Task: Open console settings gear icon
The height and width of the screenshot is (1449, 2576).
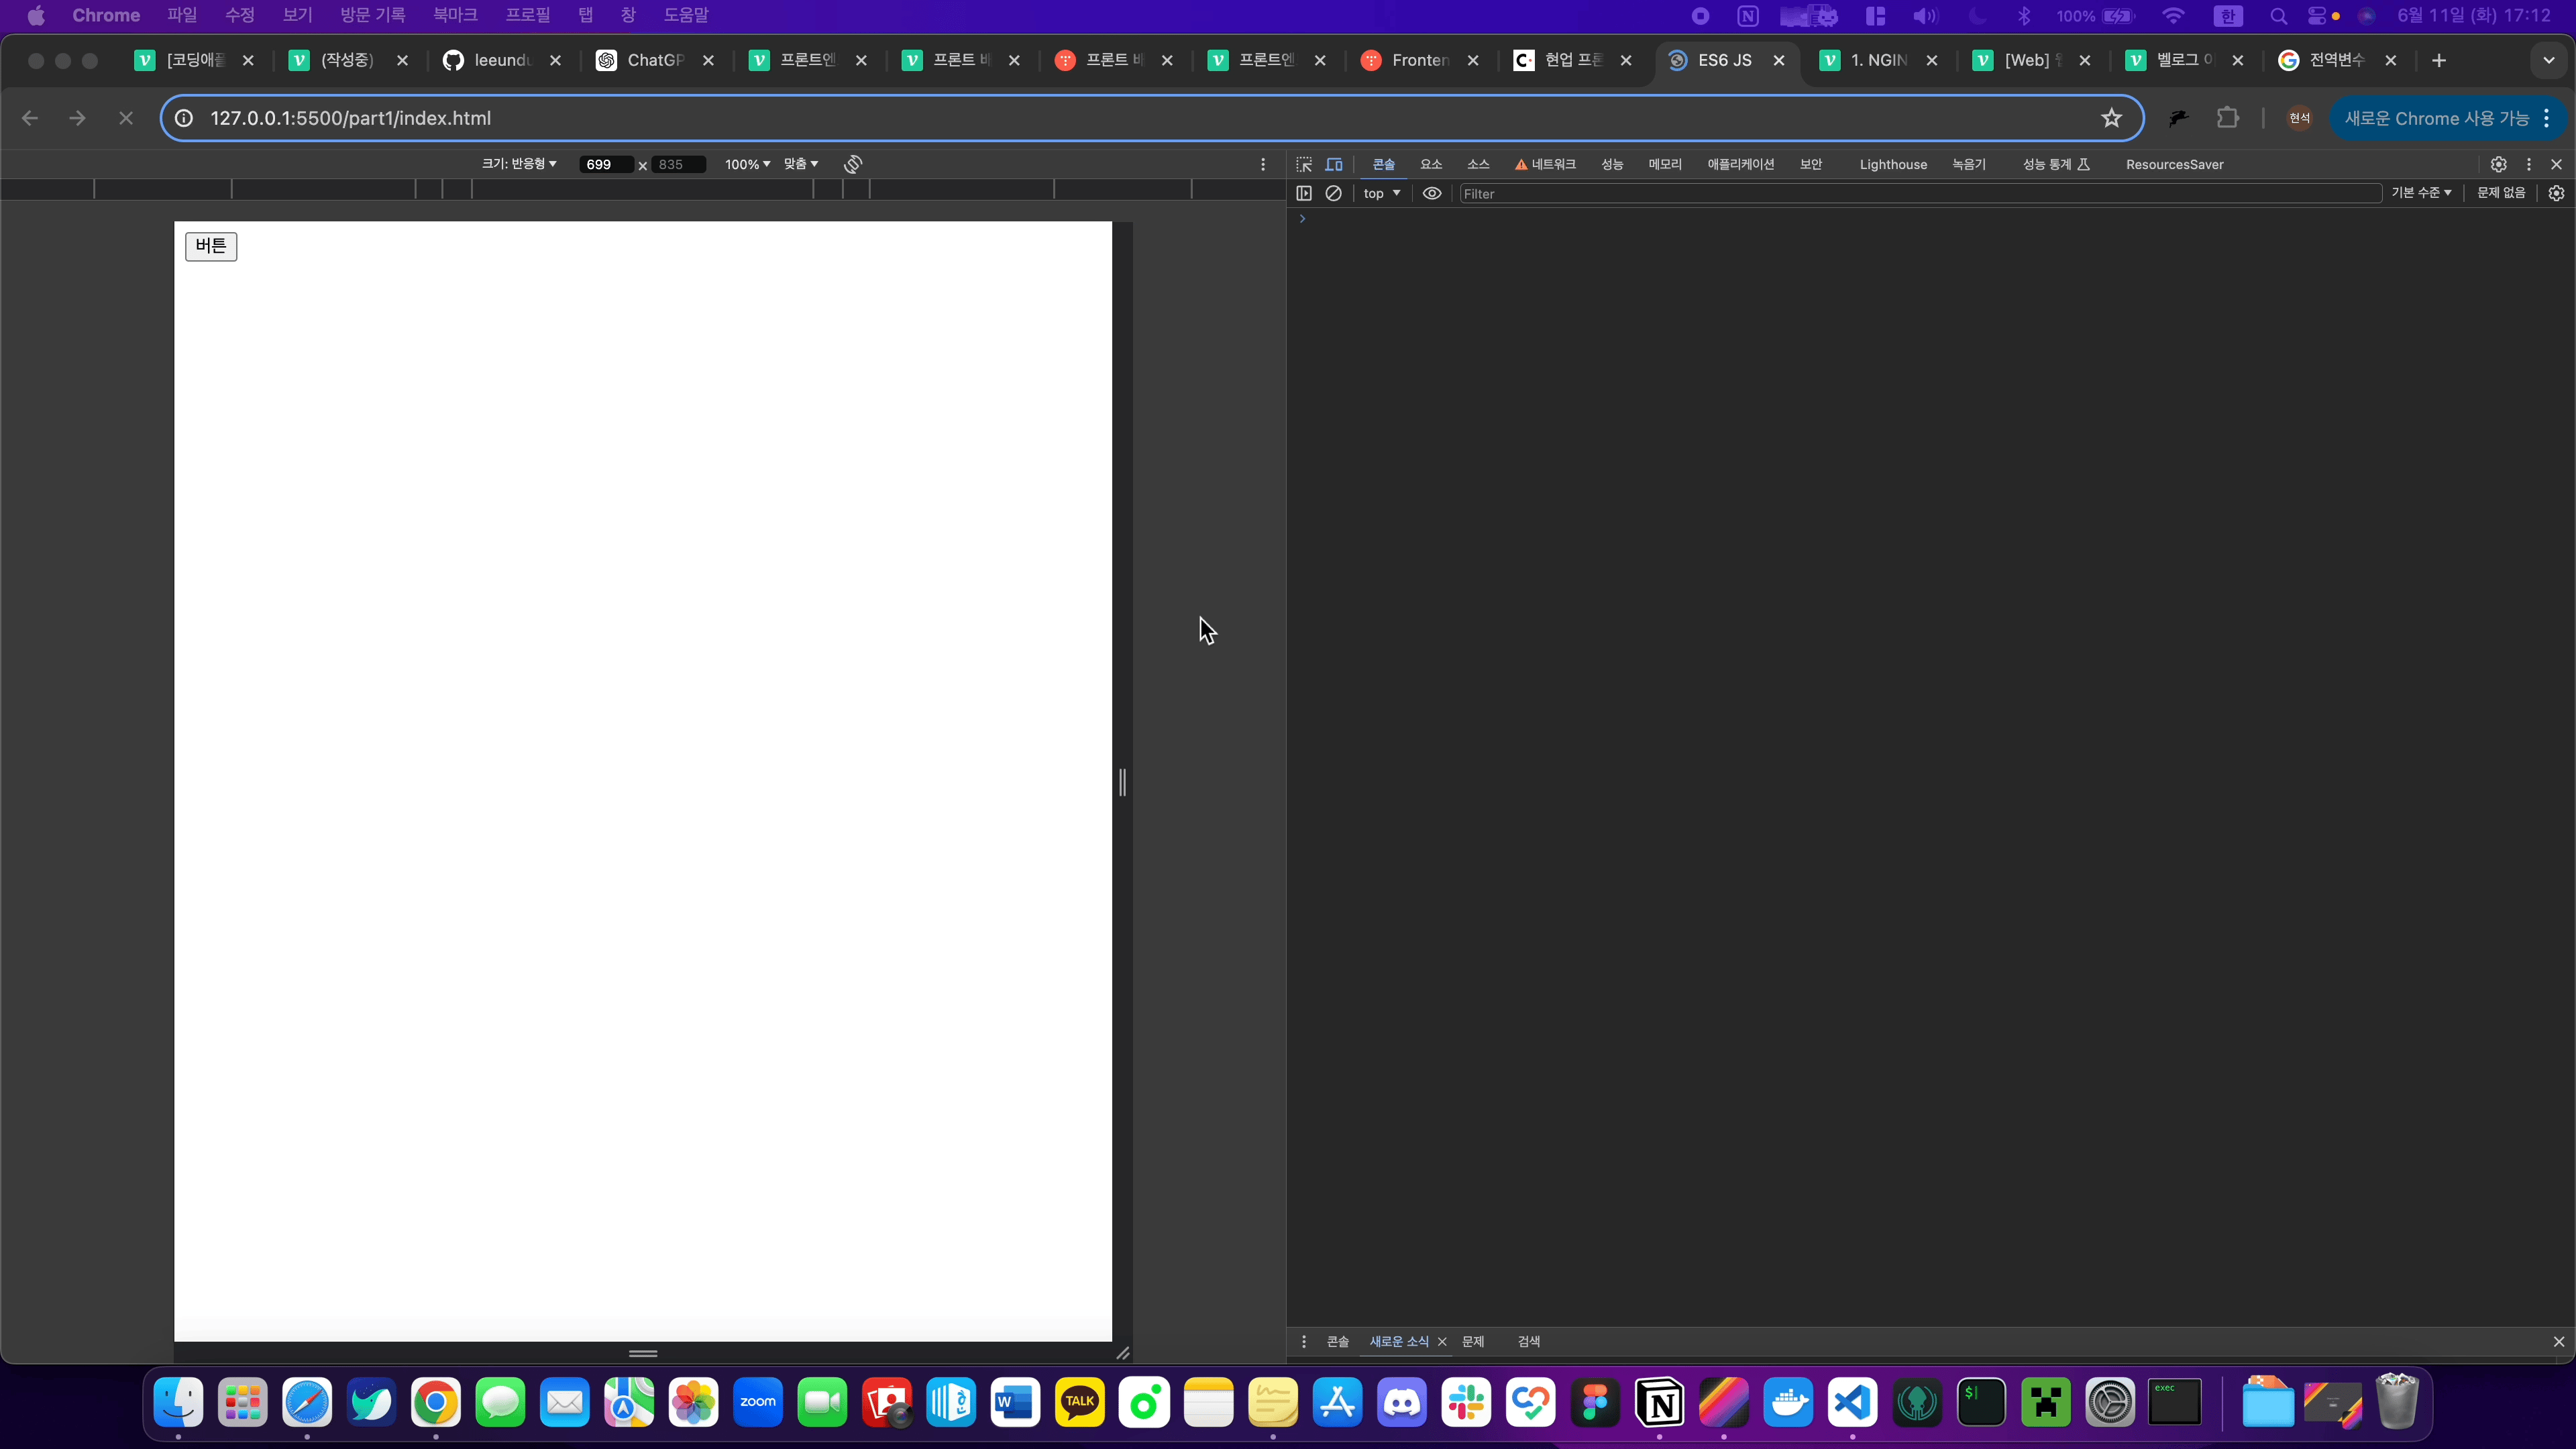Action: (2556, 193)
